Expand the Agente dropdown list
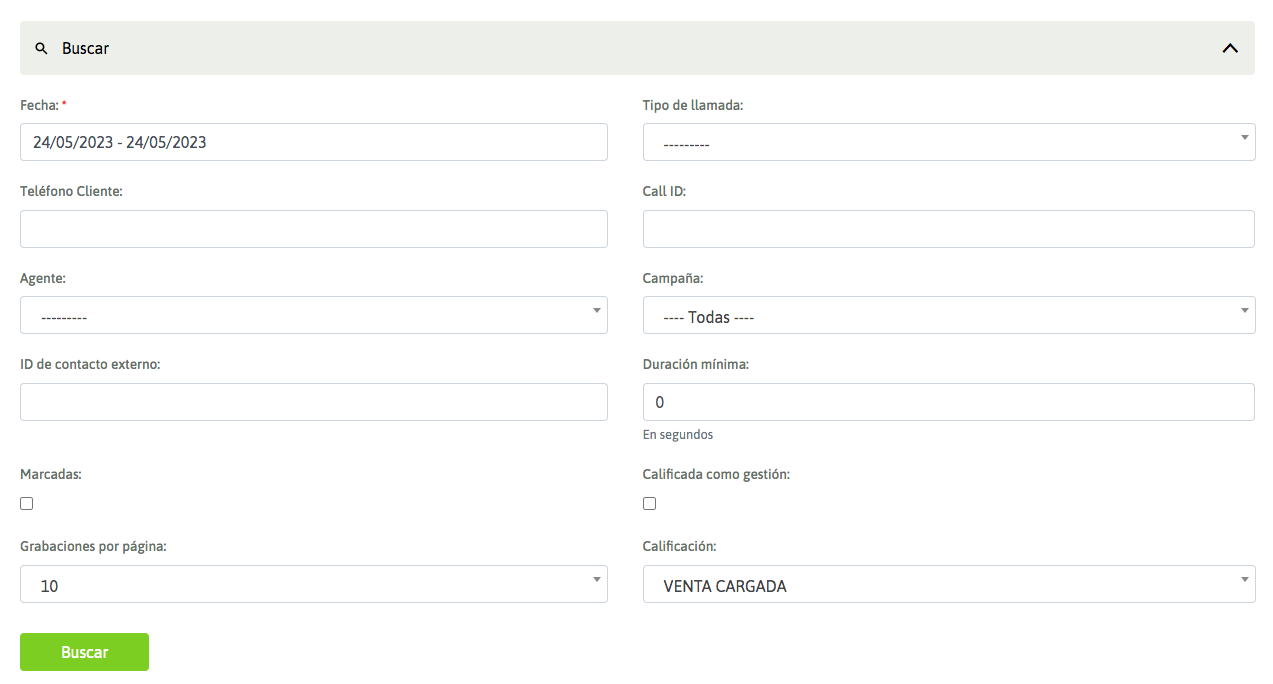Viewport: 1273px width, 684px height. [x=313, y=315]
